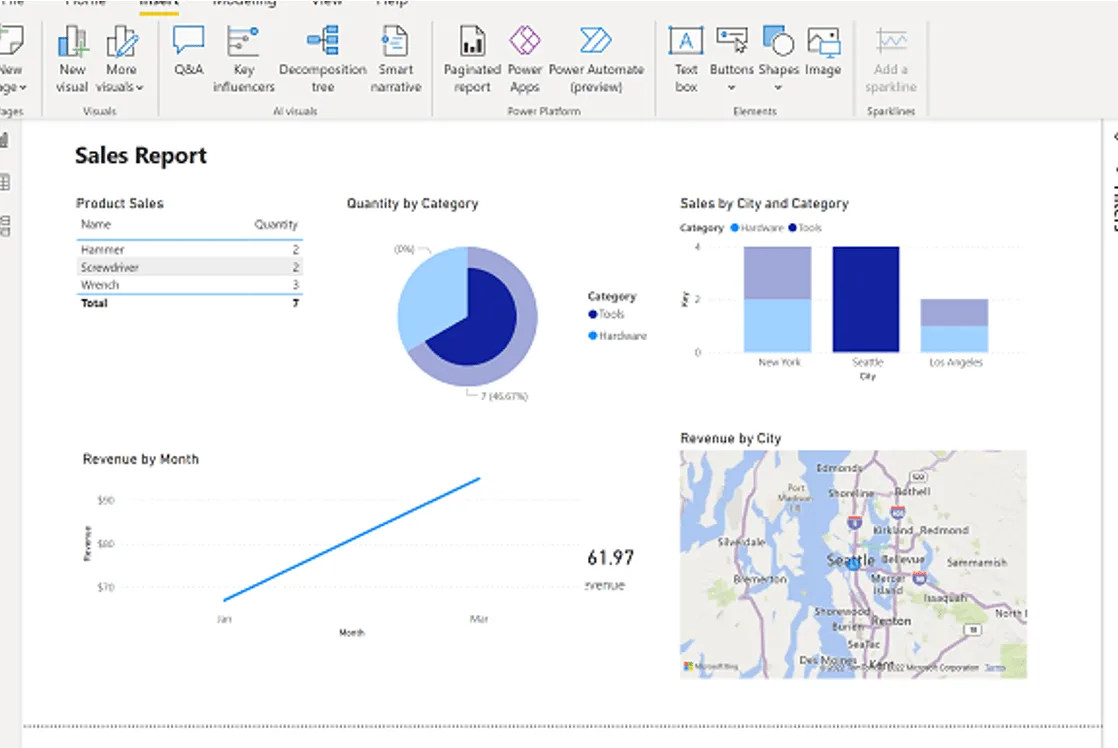The height and width of the screenshot is (748, 1118).
Task: Click the Sales by City and Category title
Action: (764, 204)
